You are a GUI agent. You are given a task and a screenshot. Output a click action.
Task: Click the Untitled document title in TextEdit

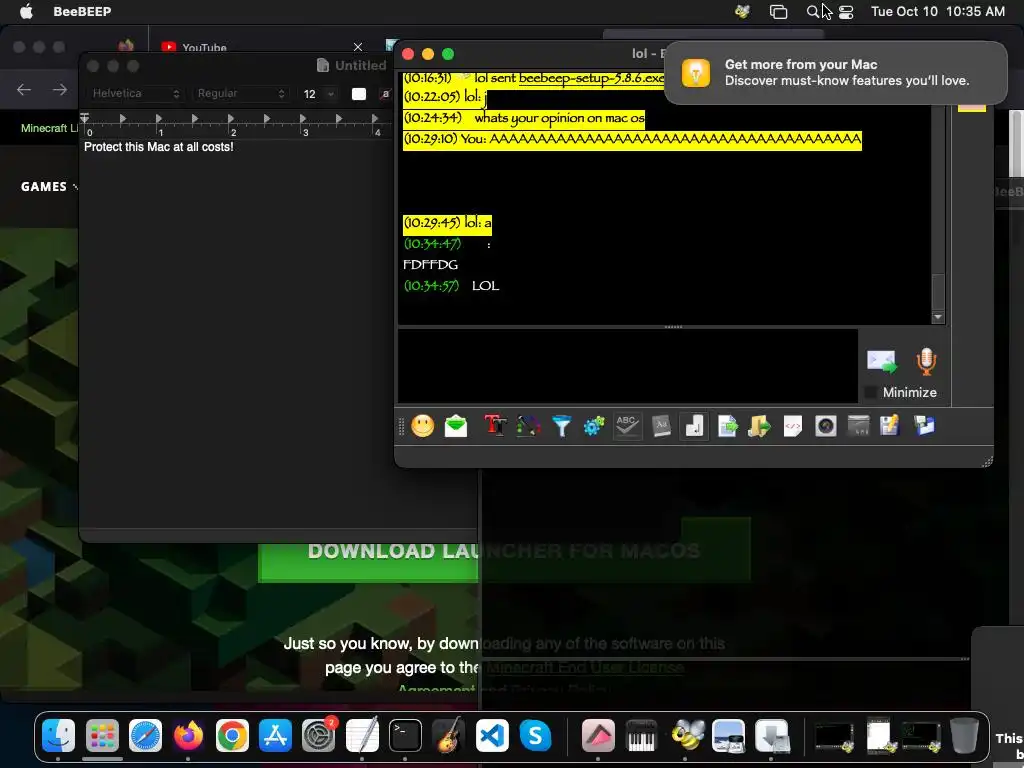pyautogui.click(x=360, y=65)
